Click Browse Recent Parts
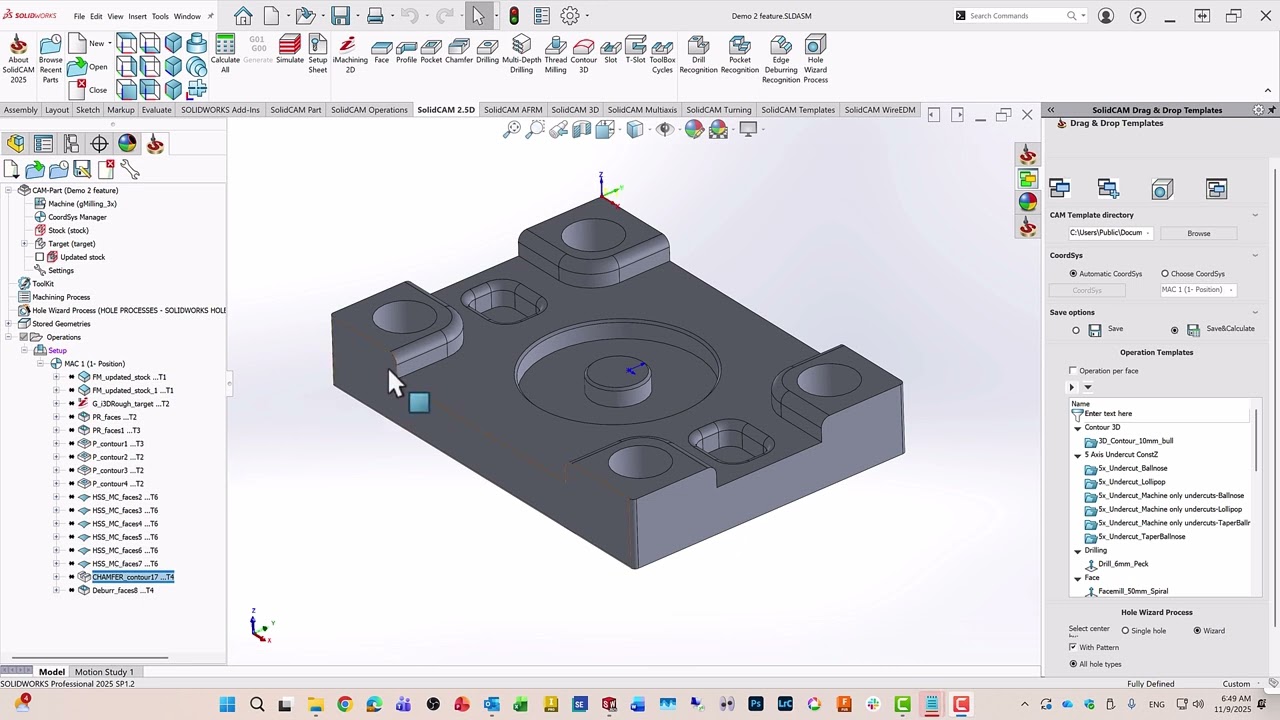Viewport: 1280px width, 720px height. click(x=51, y=59)
